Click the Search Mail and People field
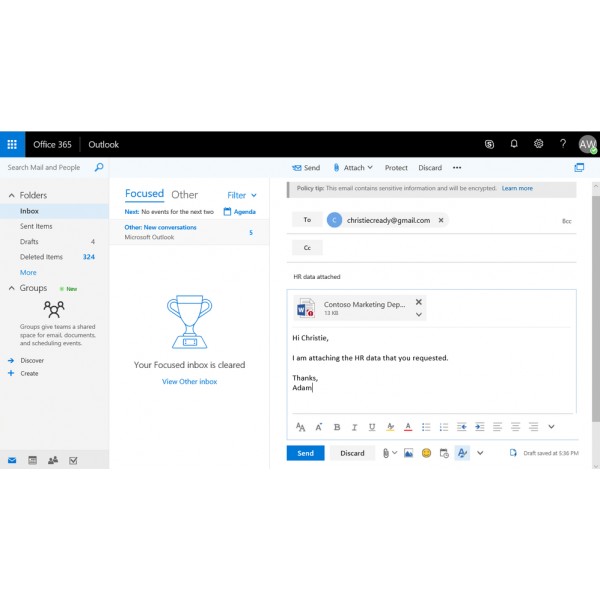 (x=50, y=168)
